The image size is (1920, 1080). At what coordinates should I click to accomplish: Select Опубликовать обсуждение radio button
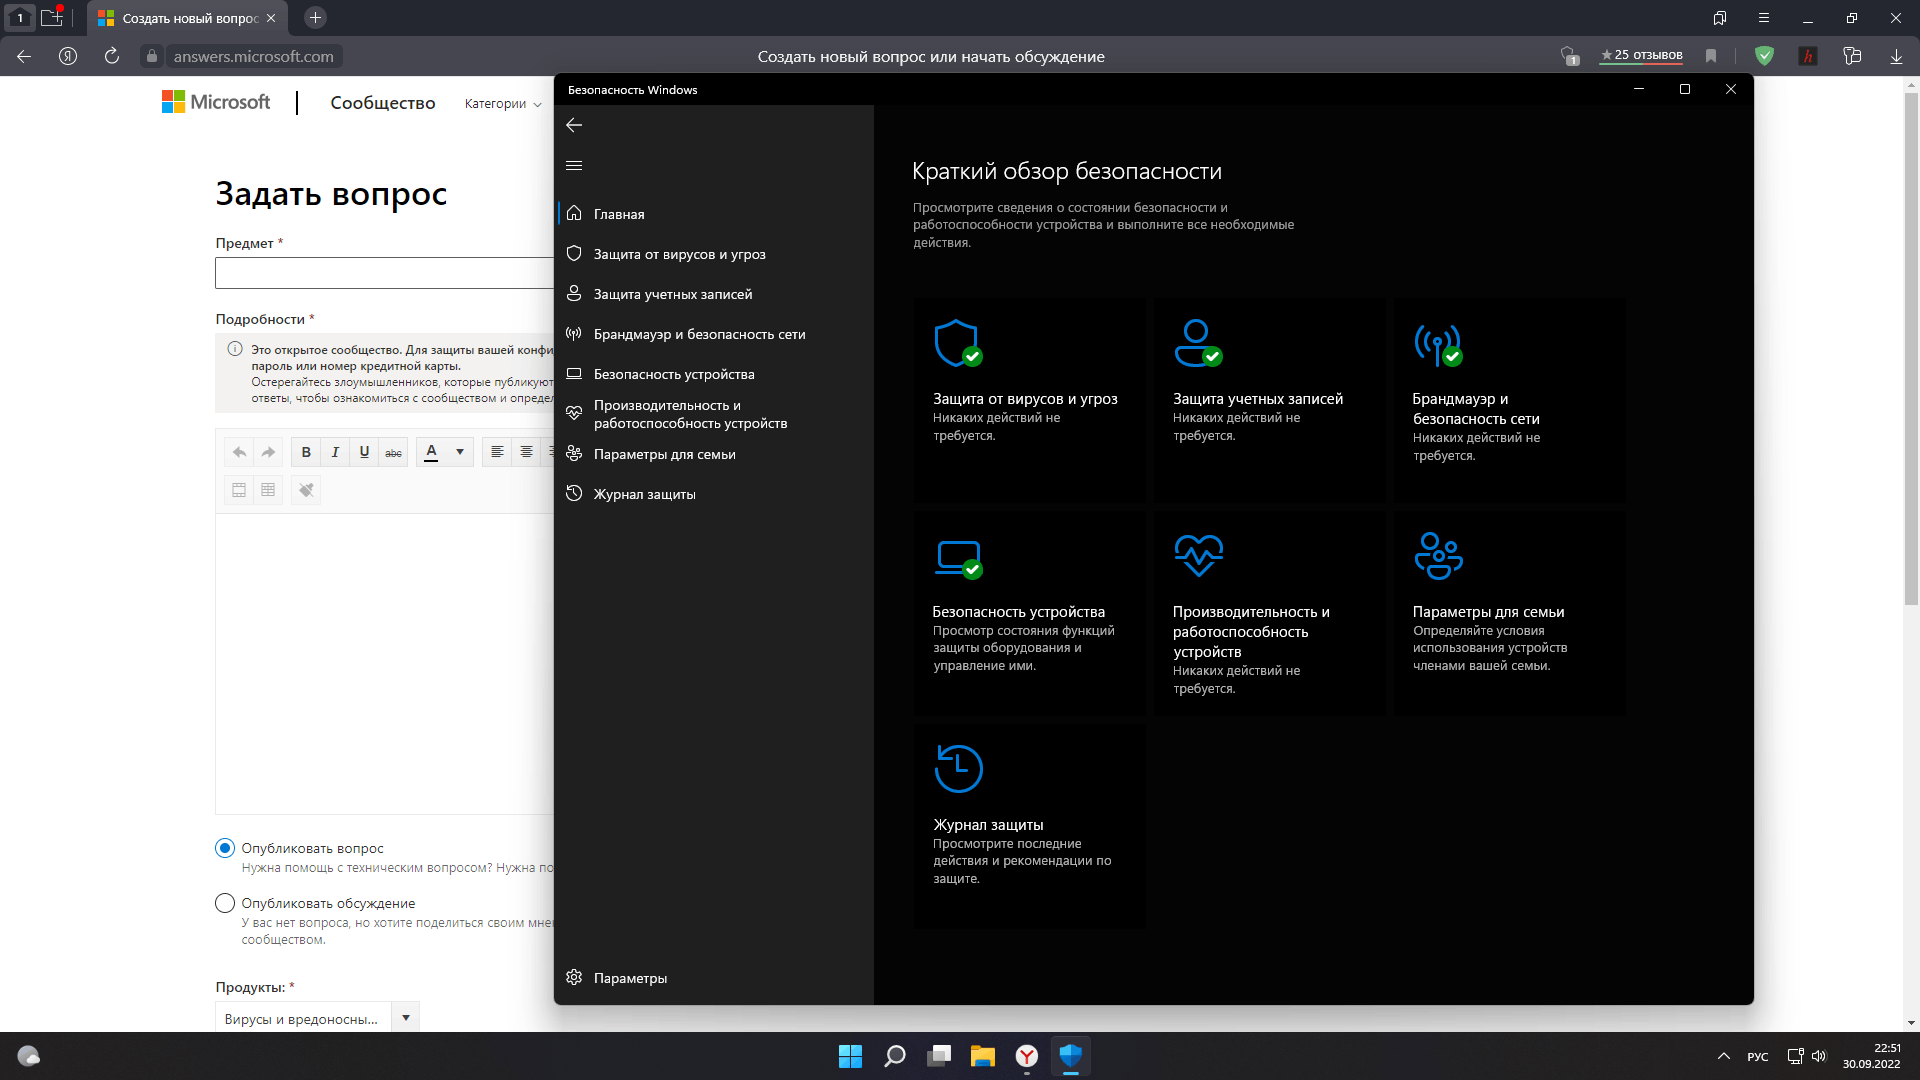tap(225, 903)
